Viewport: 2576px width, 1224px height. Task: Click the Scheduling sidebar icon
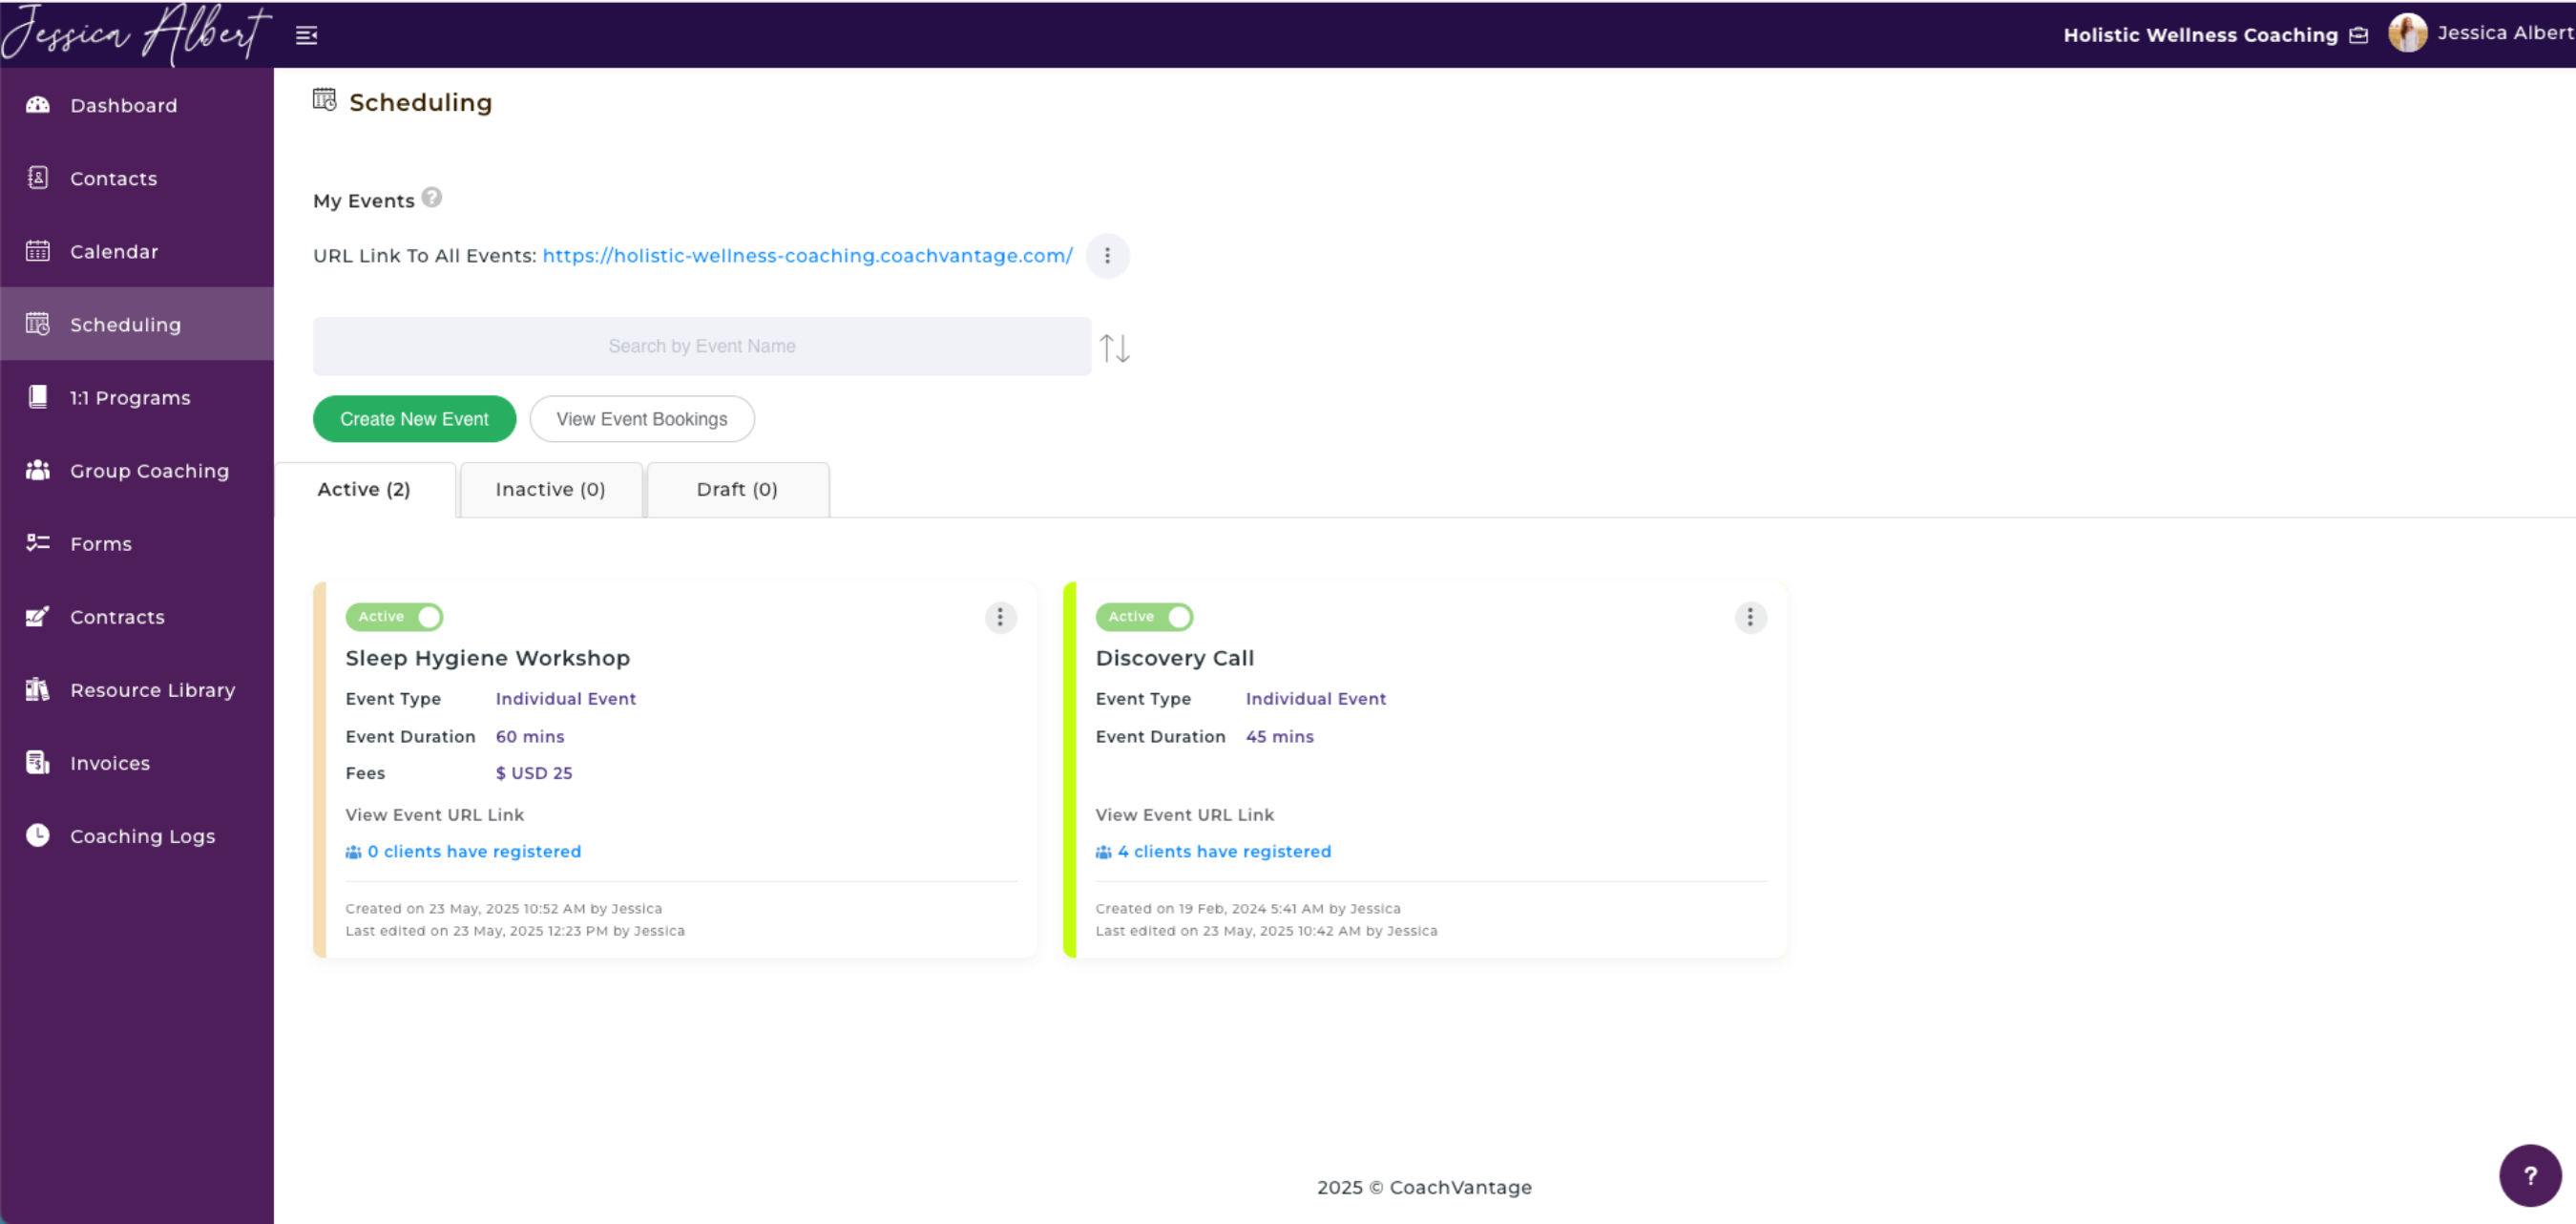(x=38, y=324)
